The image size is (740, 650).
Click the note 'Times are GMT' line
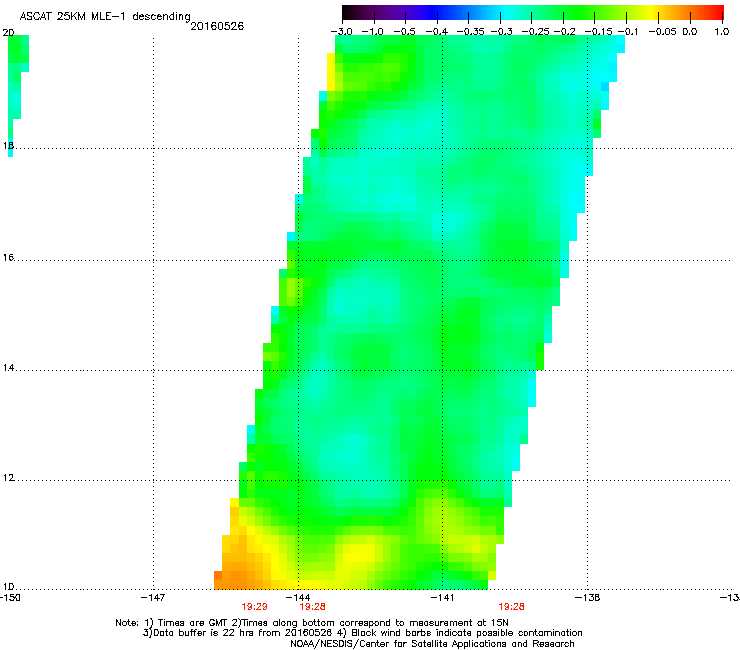coord(311,623)
